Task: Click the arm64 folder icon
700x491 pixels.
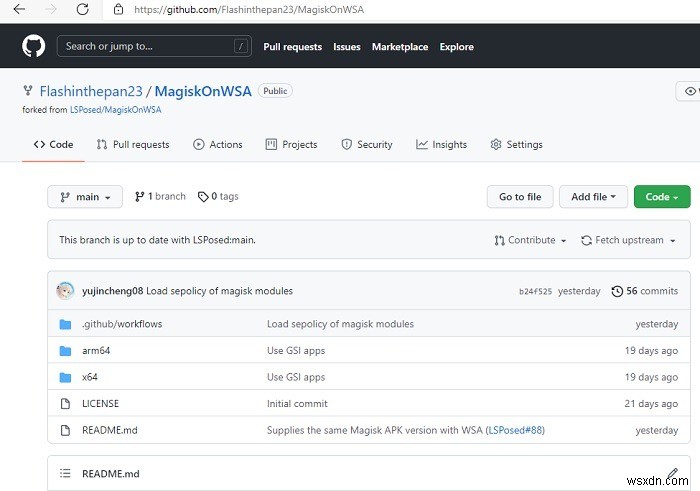Action: point(65,351)
